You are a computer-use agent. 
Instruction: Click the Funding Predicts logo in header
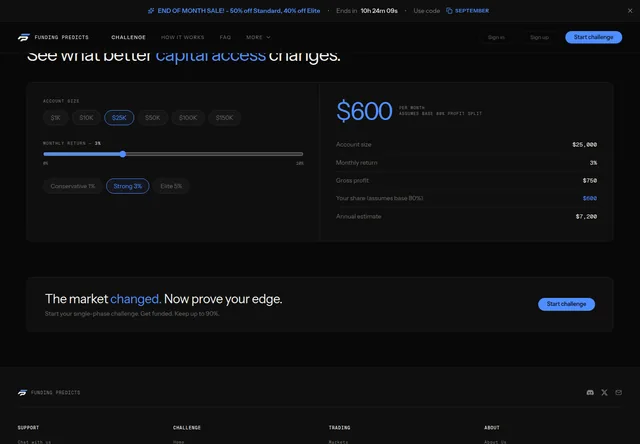click(53, 37)
